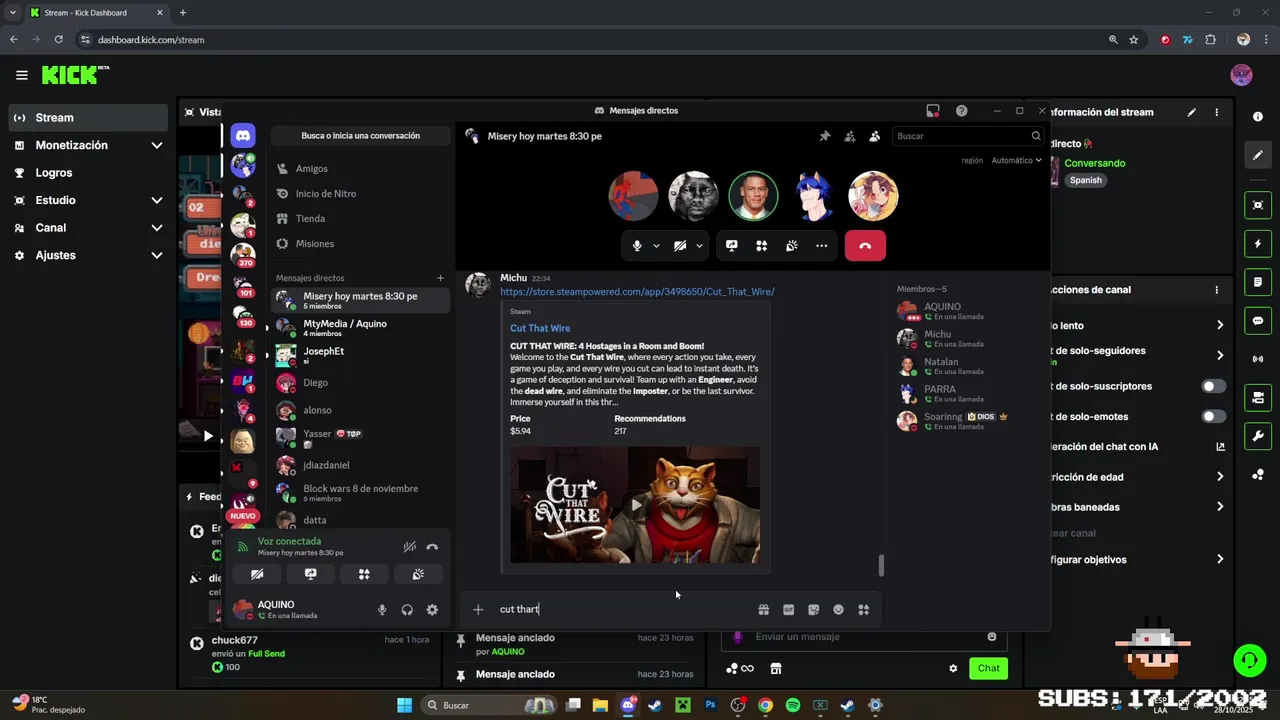Edit stream information pencil icon
The height and width of the screenshot is (720, 1280).
pos(1191,112)
